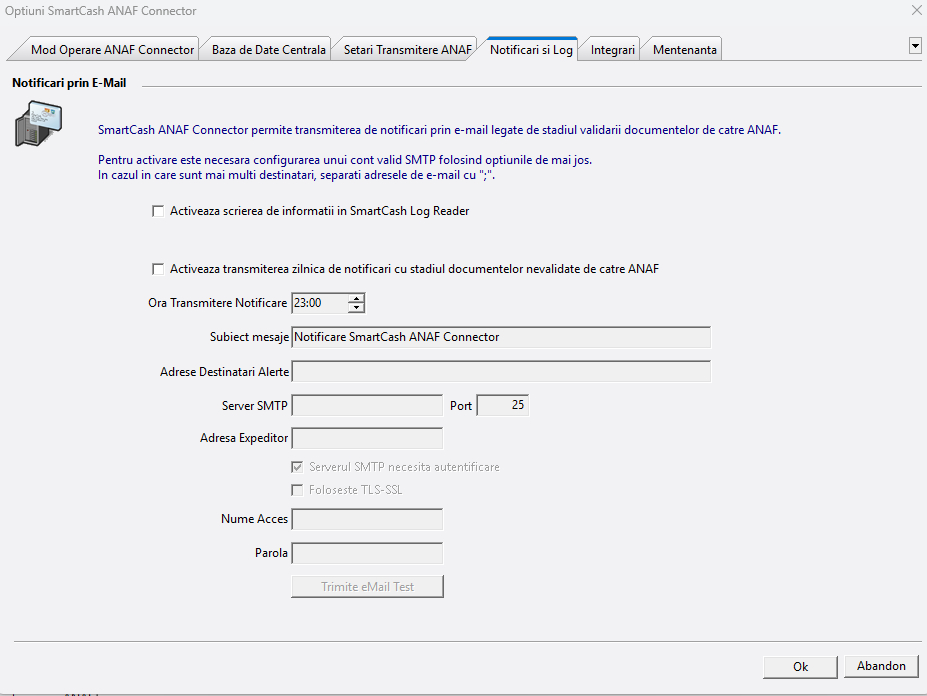The width and height of the screenshot is (927, 696).
Task: Open the Mentenanta tab
Action: coord(685,50)
